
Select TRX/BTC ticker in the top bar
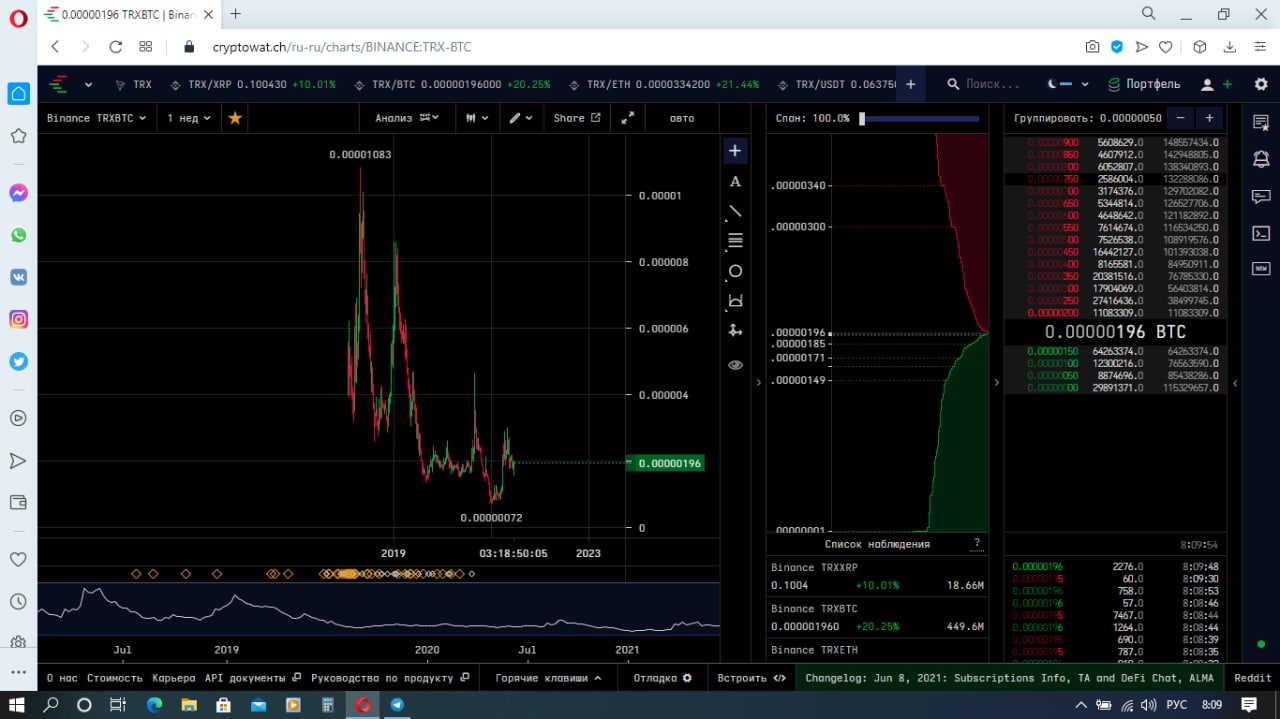tap(452, 85)
